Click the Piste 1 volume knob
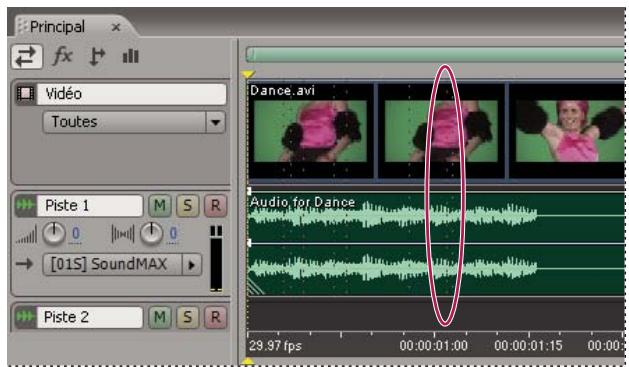Screen dimensions: 629x367 tap(54, 233)
